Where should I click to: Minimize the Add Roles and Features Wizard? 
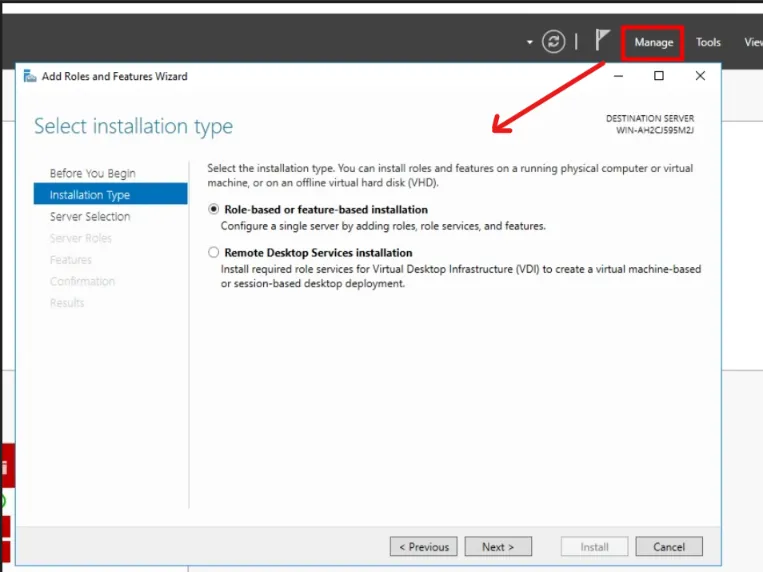point(619,76)
